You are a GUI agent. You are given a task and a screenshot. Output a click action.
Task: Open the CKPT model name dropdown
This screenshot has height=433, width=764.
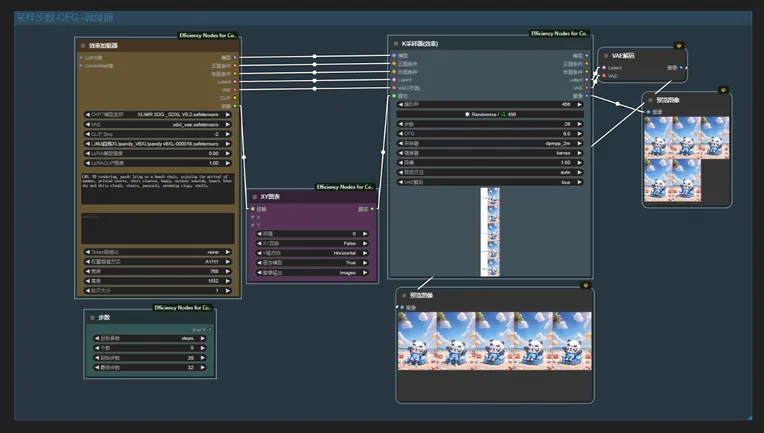point(157,114)
